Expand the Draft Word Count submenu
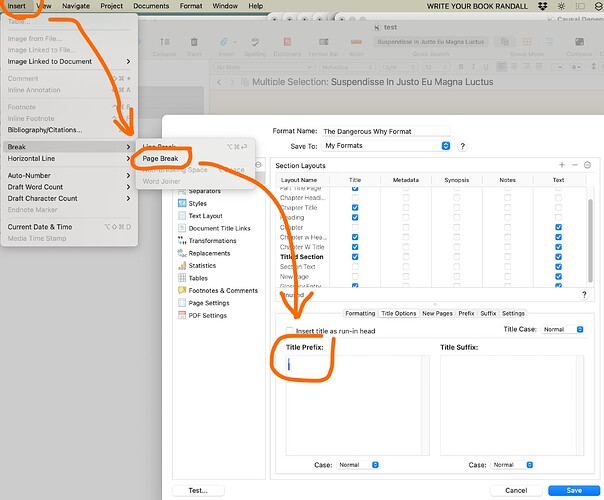604x500 pixels. pyautogui.click(x=69, y=187)
